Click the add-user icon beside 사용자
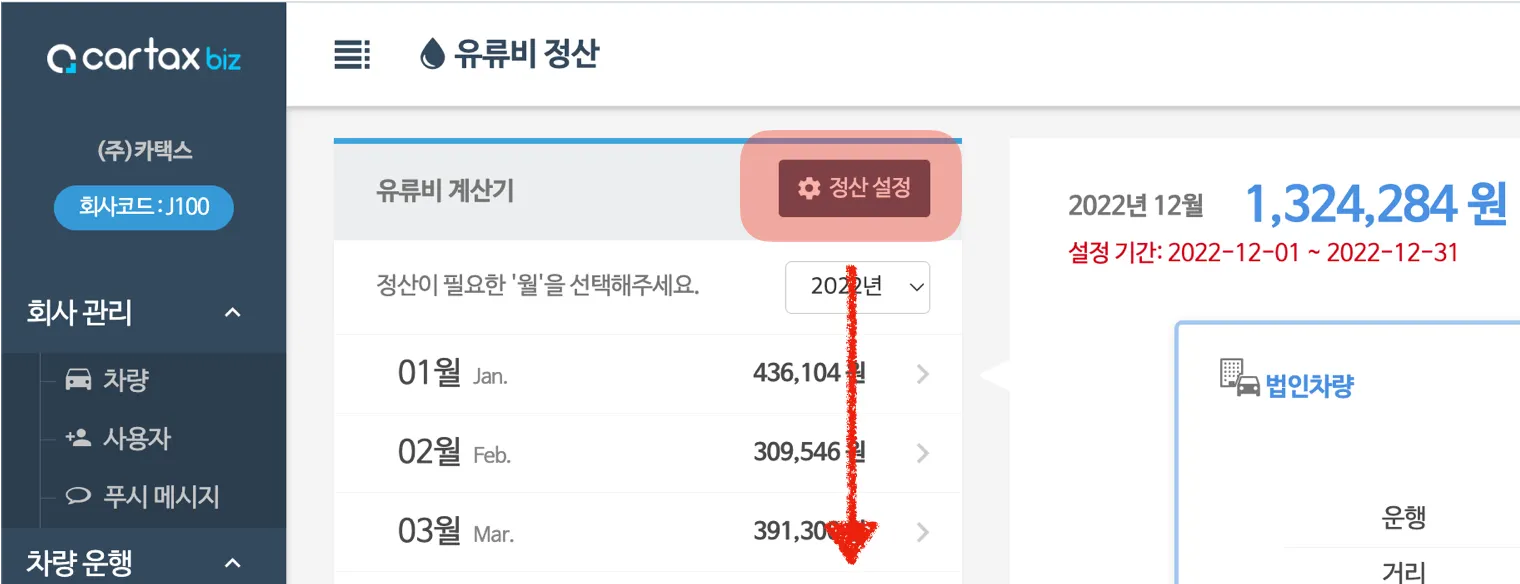The width and height of the screenshot is (1520, 584). [78, 438]
